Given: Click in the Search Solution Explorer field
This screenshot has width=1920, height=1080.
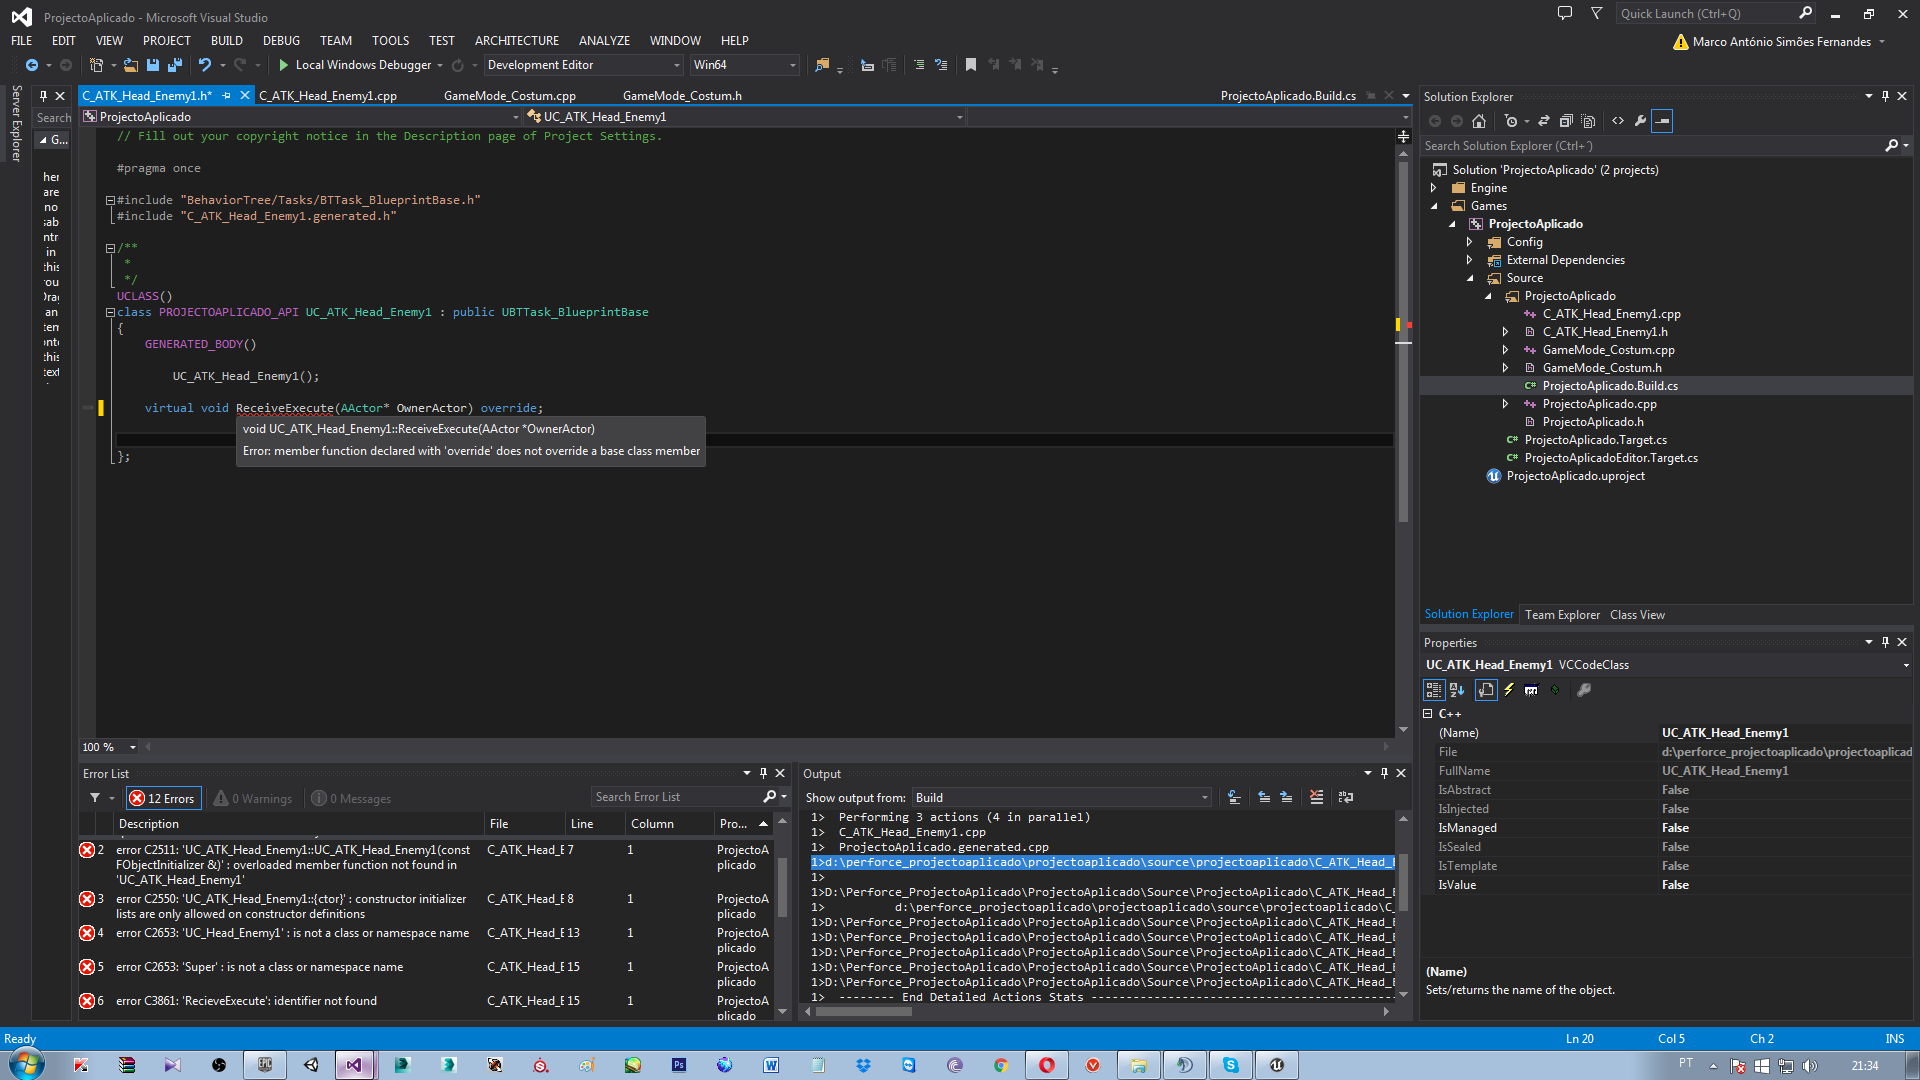Looking at the screenshot, I should point(1652,146).
